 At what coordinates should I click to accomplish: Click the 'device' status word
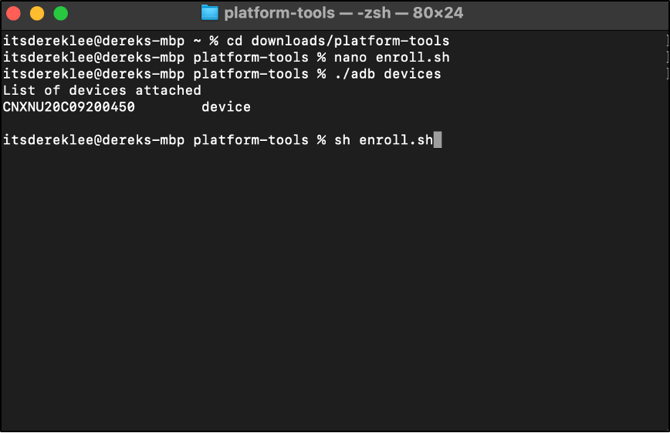[226, 107]
